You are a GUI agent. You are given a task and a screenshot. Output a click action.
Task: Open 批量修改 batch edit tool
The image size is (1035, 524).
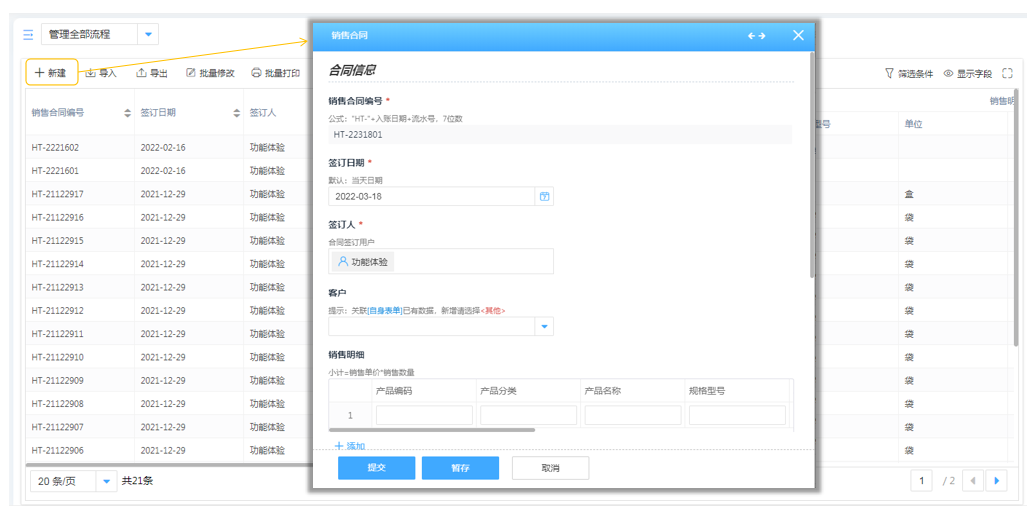191,73
